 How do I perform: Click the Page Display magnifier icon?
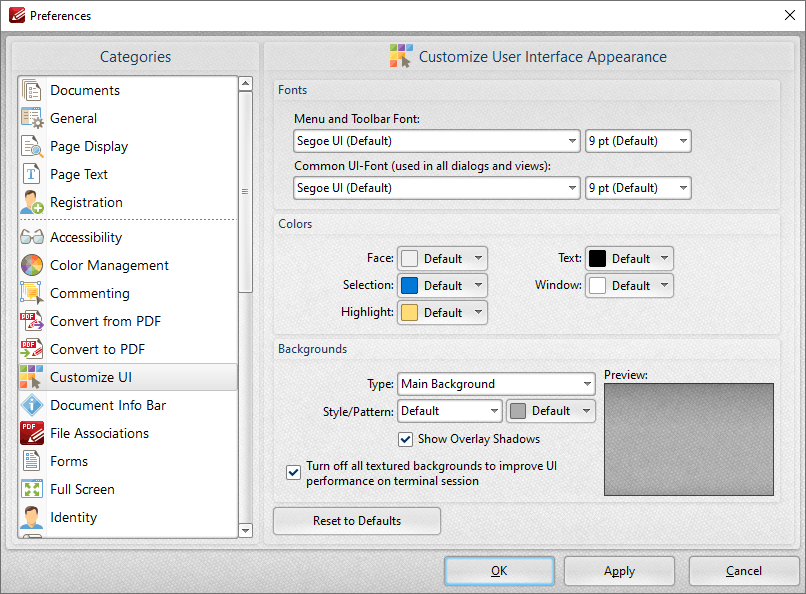[x=32, y=146]
